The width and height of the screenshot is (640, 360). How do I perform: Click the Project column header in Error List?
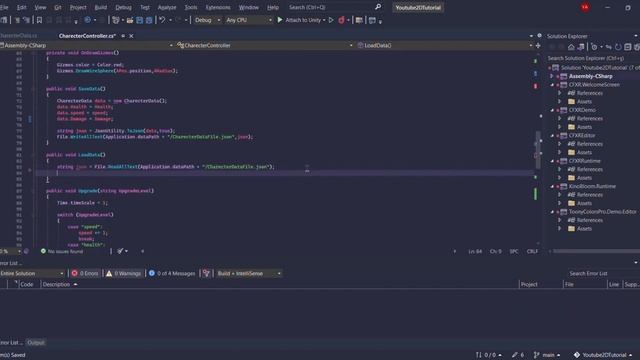tap(529, 284)
